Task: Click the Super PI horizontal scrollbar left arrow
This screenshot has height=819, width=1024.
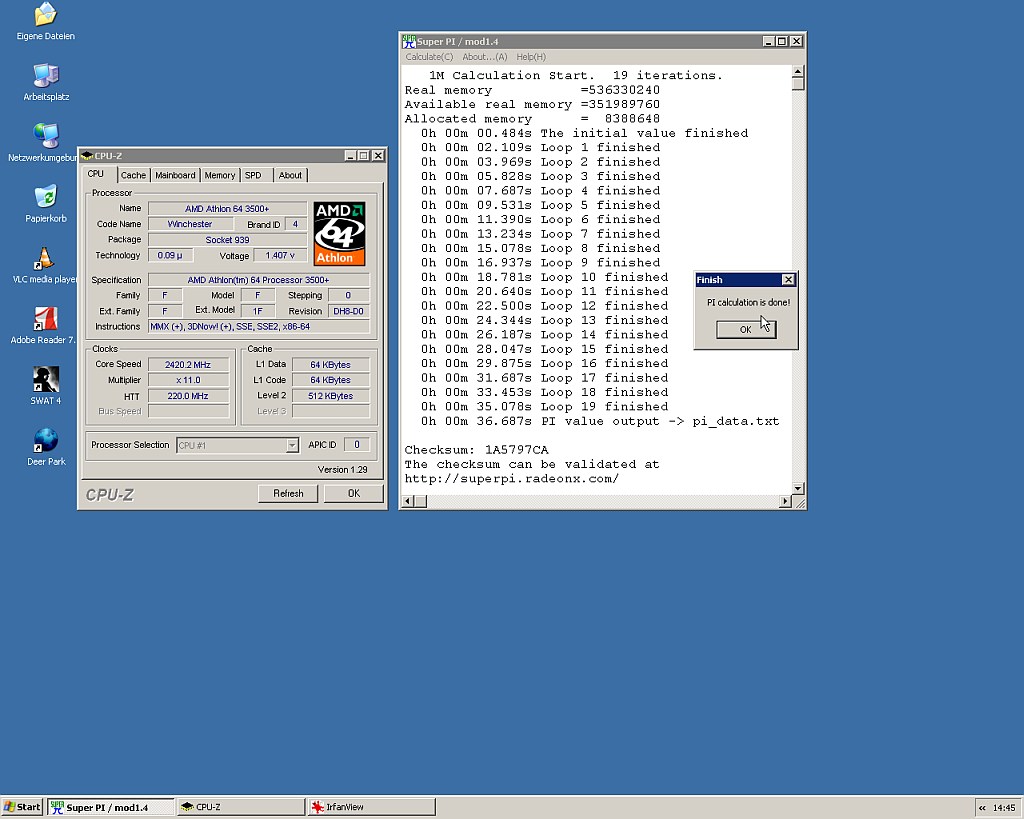Action: (408, 502)
